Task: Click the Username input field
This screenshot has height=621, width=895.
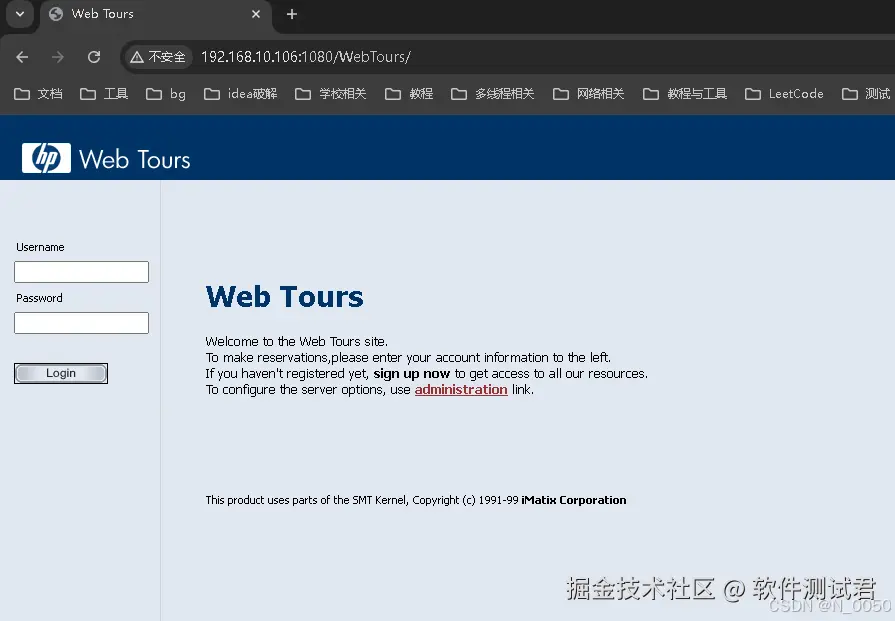Action: coord(82,272)
